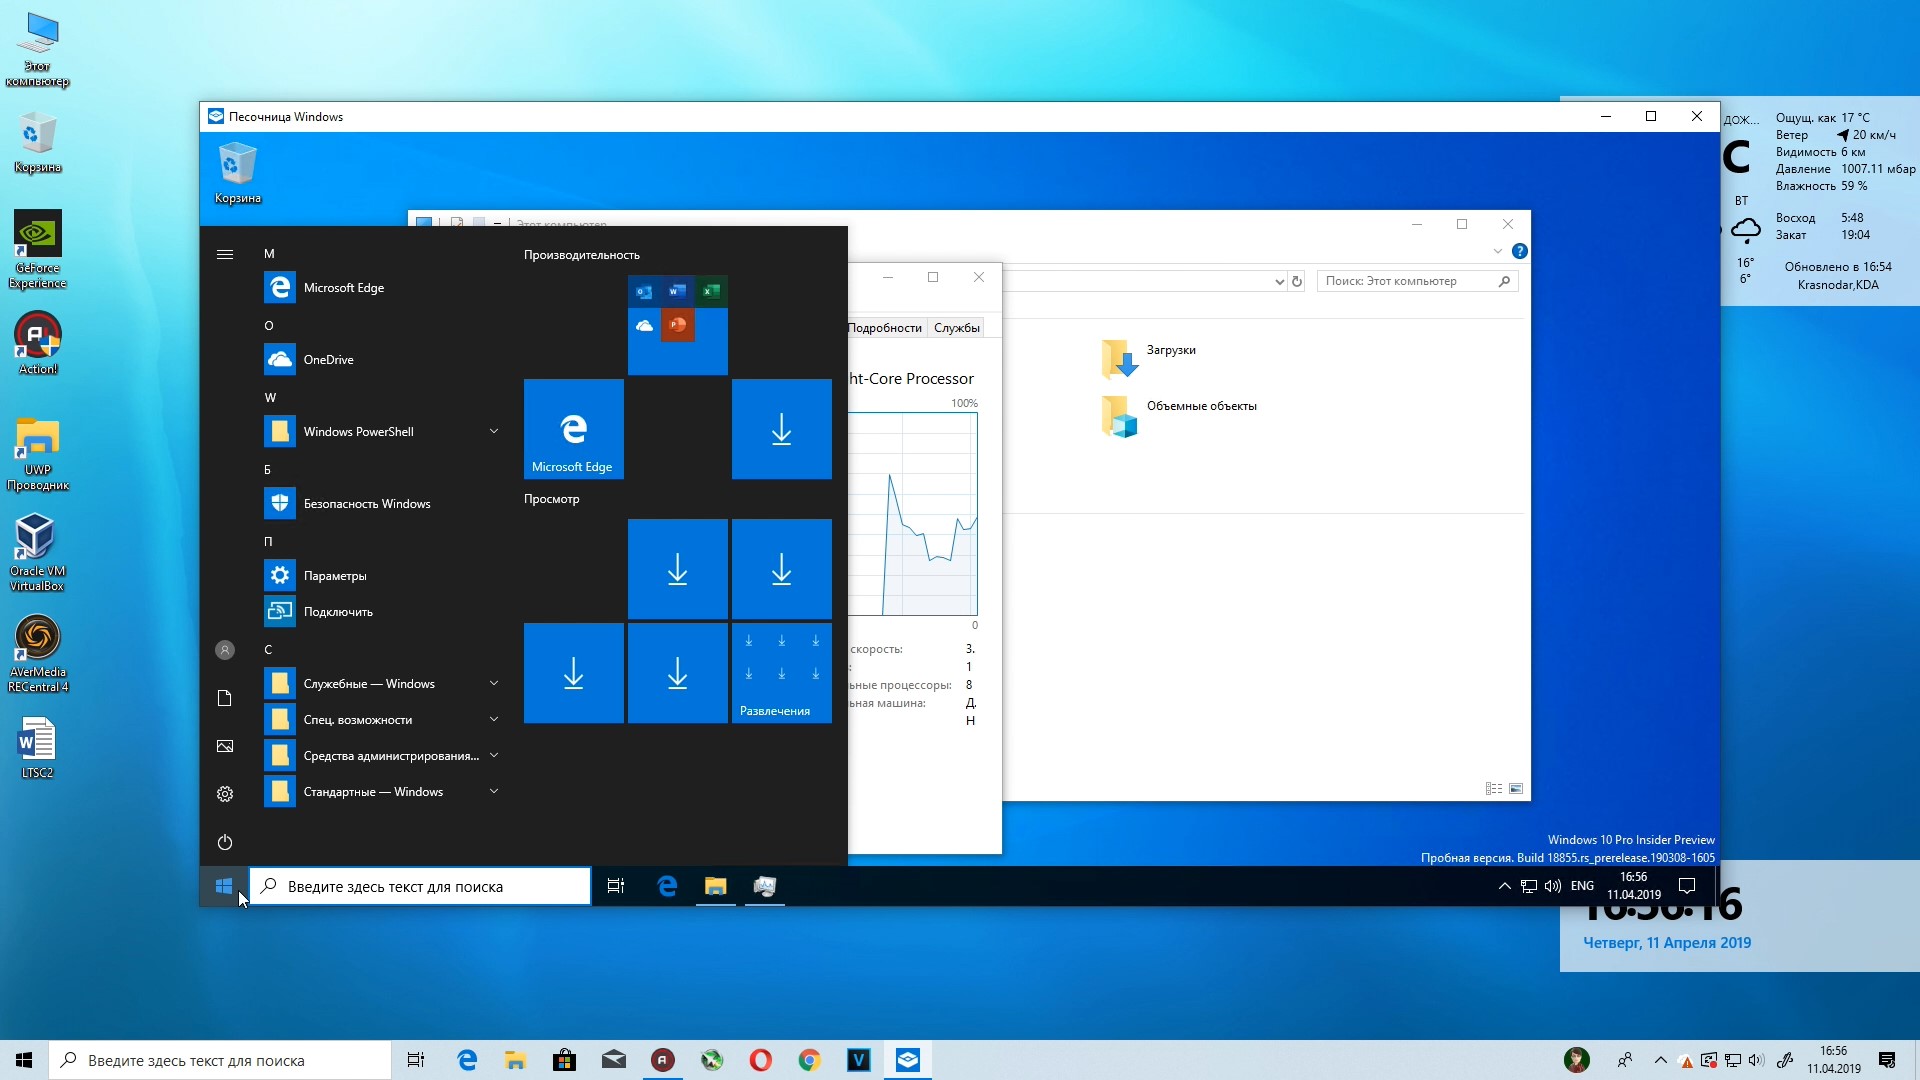Screen dimensions: 1920x1080
Task: Open the user account icon in Start sidebar
Action: point(225,650)
